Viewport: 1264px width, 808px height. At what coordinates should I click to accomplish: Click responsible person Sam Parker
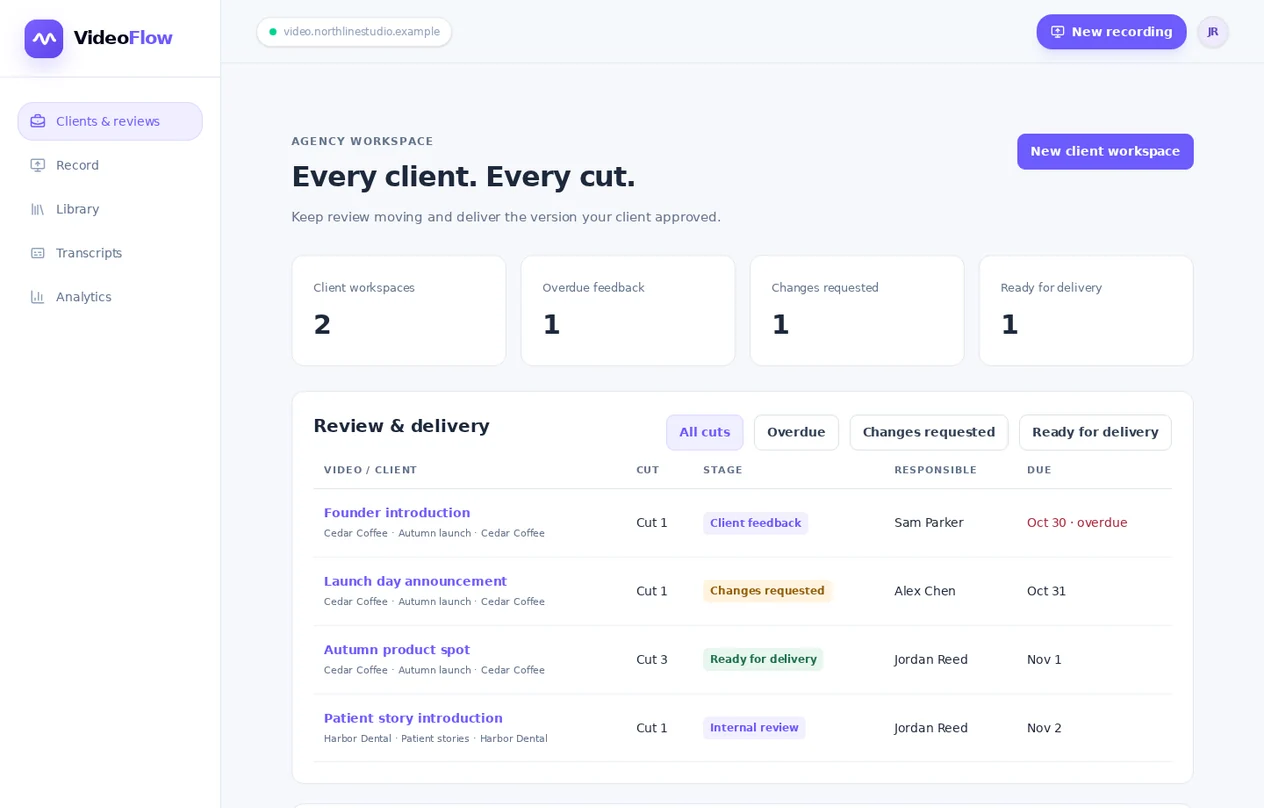tap(929, 523)
